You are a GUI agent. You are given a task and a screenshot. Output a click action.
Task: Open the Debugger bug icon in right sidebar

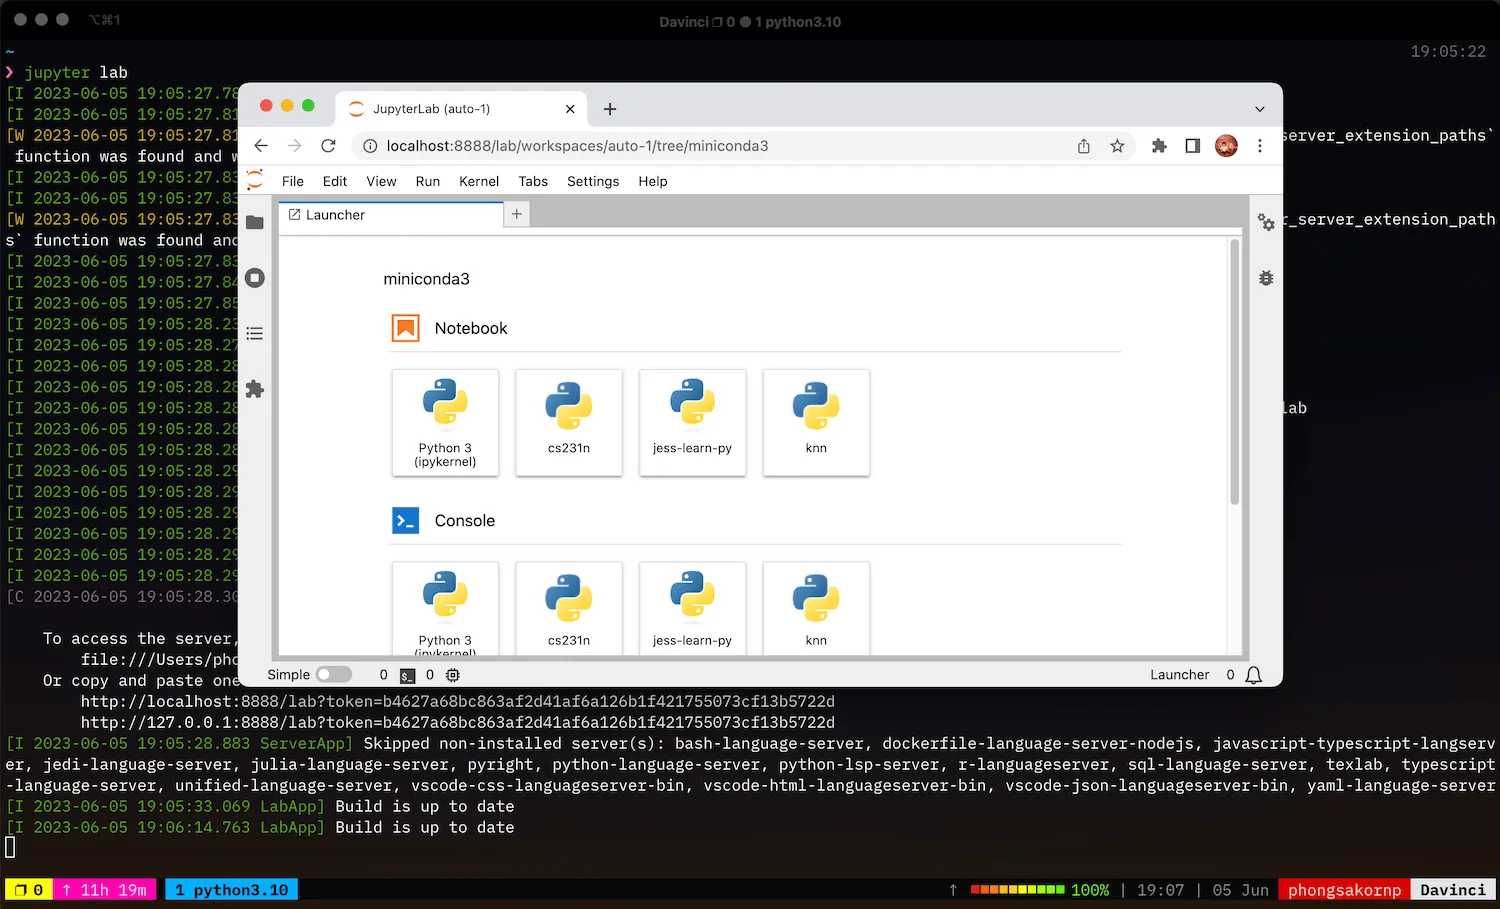pyautogui.click(x=1266, y=278)
